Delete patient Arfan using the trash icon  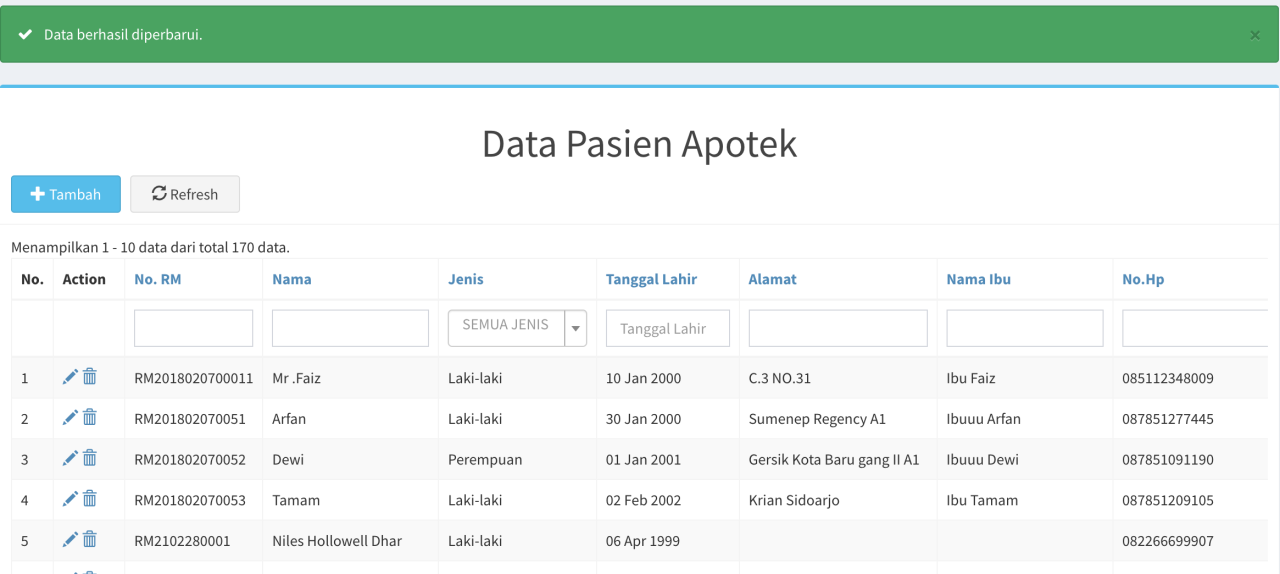point(90,417)
